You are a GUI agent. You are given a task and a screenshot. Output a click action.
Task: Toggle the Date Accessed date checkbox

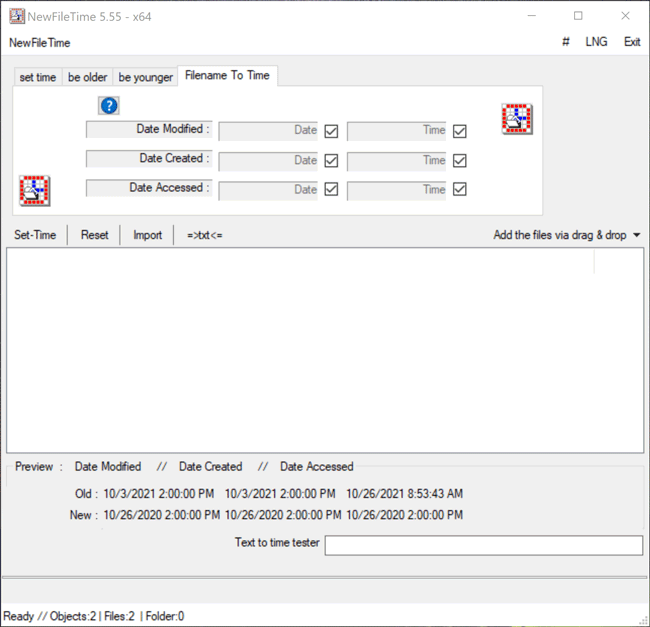[331, 189]
